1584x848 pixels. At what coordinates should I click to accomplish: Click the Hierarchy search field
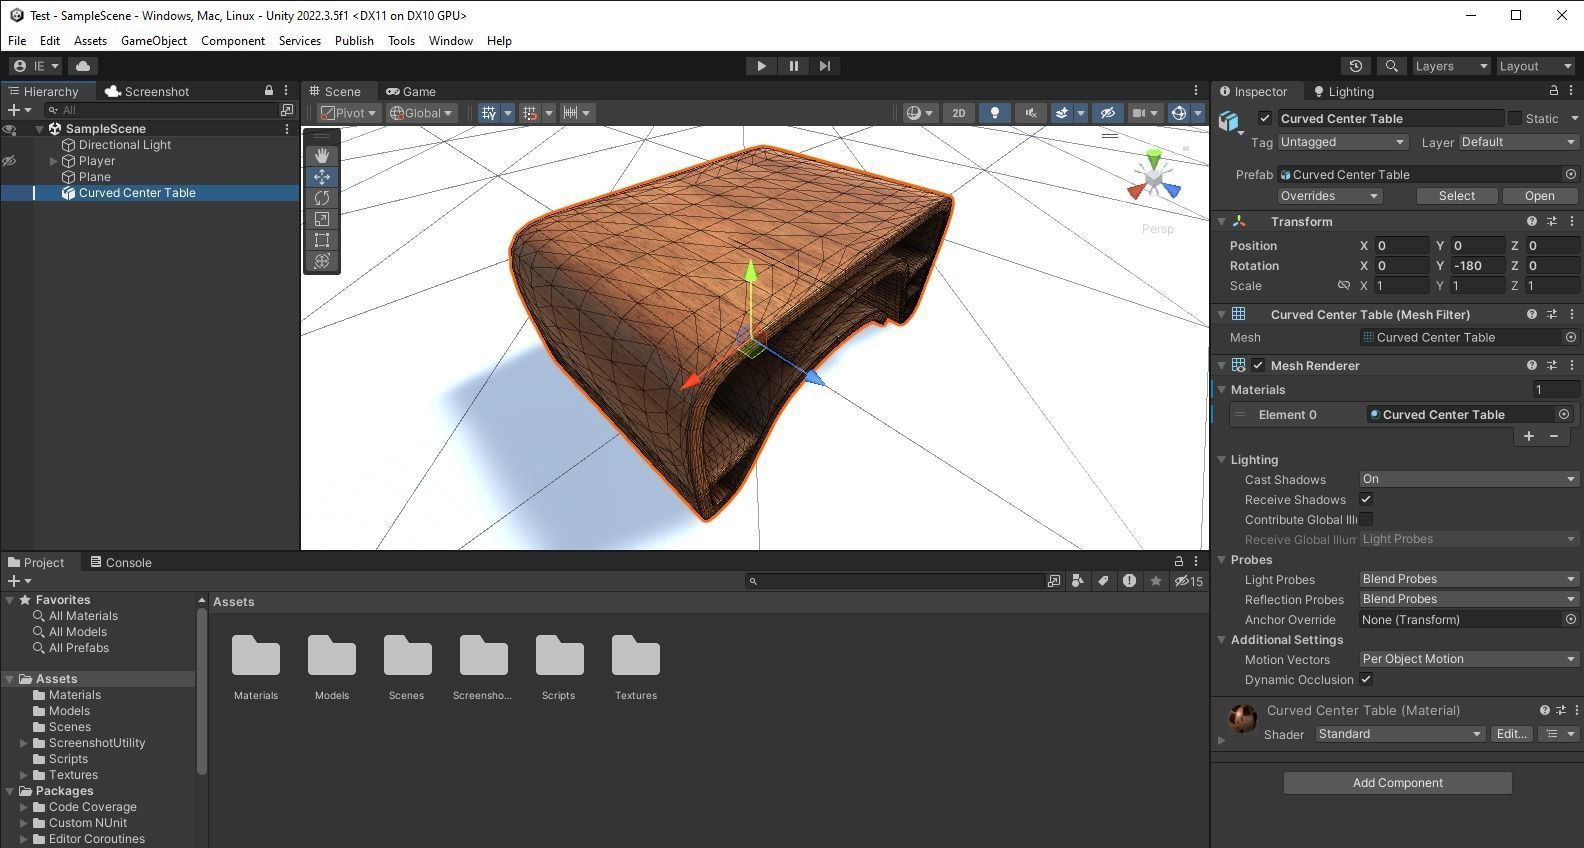click(160, 110)
